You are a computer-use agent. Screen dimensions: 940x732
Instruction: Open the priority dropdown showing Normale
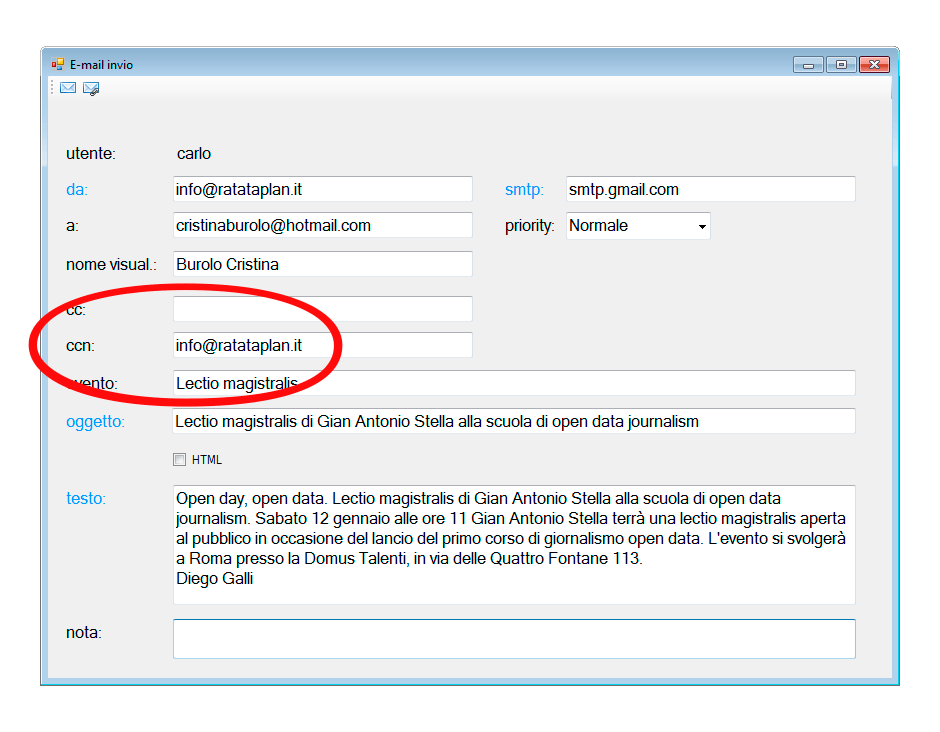pos(638,226)
